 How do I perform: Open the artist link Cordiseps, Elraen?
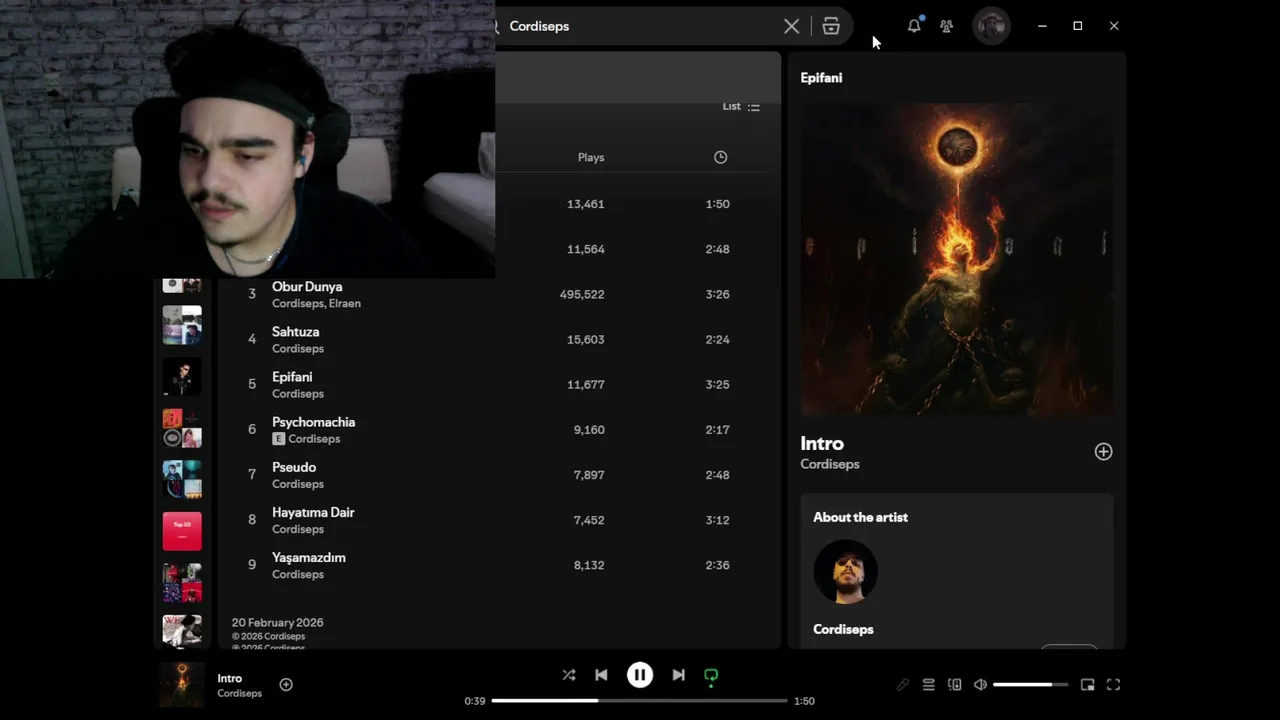[x=316, y=304]
